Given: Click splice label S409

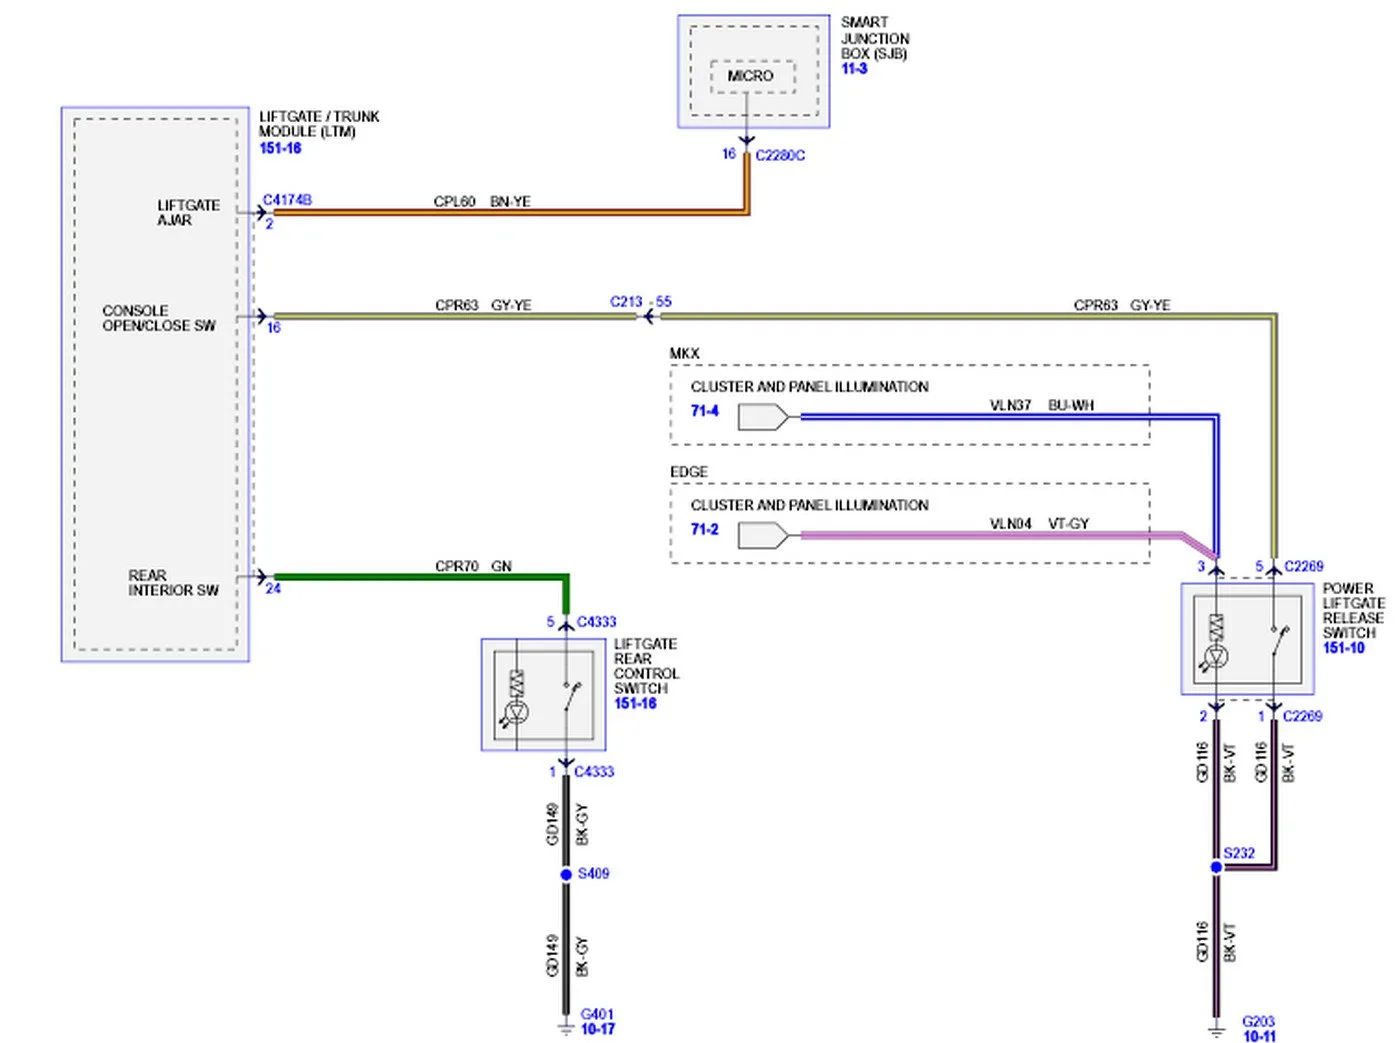Looking at the screenshot, I should point(593,874).
